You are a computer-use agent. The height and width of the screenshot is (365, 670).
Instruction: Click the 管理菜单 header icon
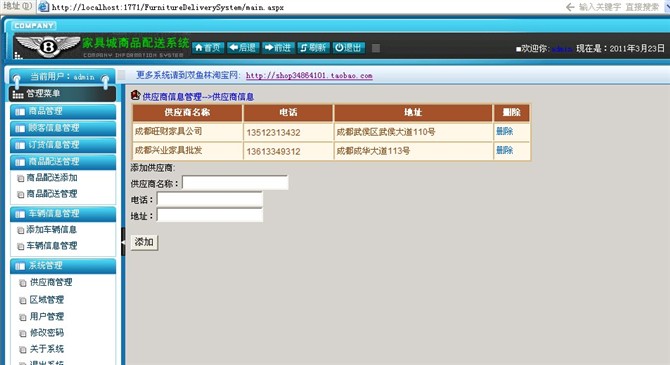18,94
